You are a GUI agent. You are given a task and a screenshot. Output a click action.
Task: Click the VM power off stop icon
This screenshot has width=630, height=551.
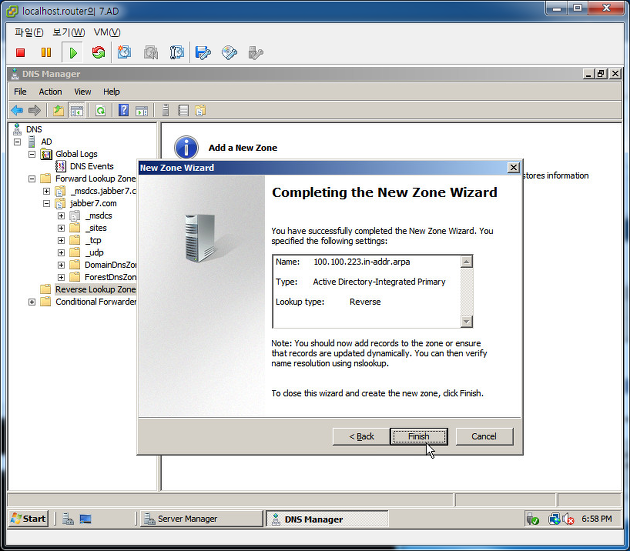coord(20,53)
